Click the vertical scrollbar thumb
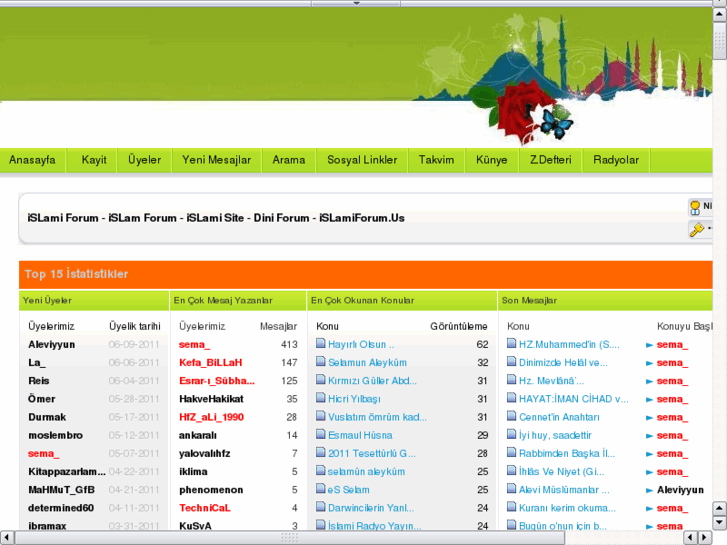 720,41
